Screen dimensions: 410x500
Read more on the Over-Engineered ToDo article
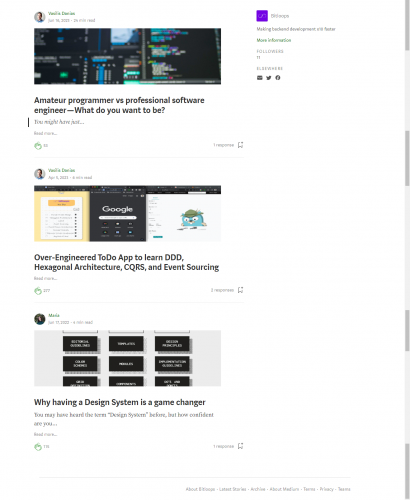[45, 278]
